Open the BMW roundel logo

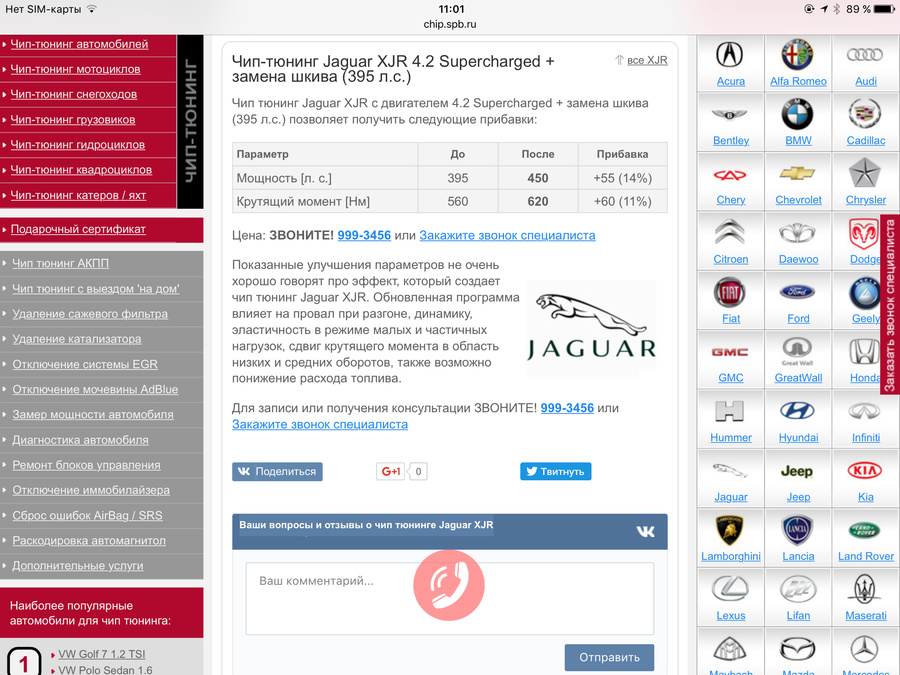tap(797, 114)
